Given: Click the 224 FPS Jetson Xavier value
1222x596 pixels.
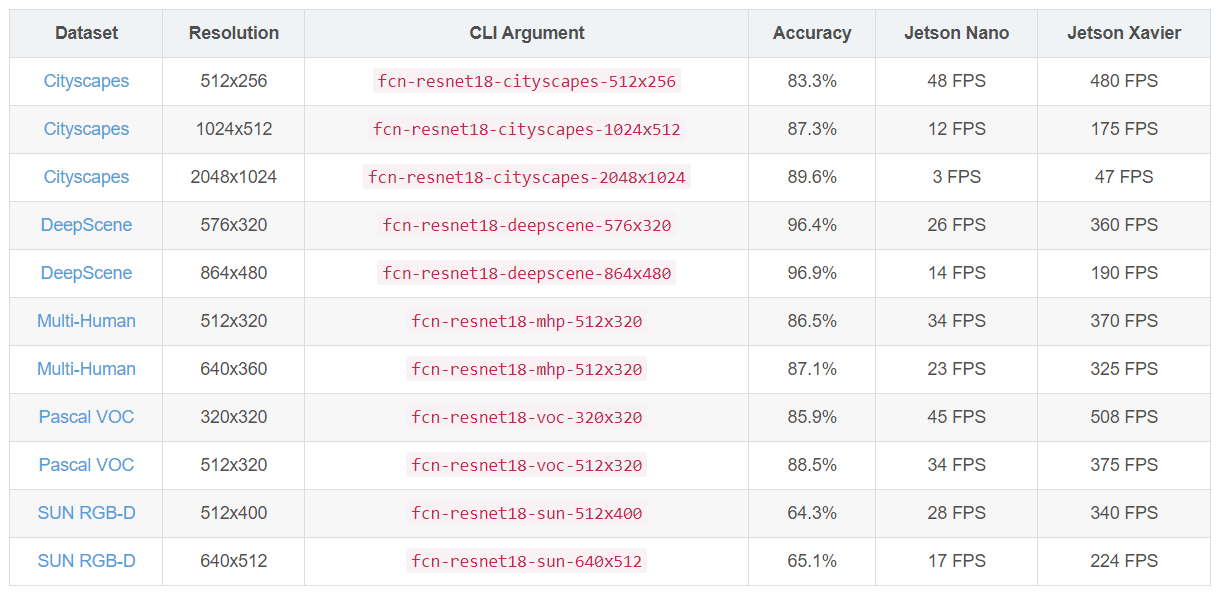Looking at the screenshot, I should click(x=1124, y=561).
